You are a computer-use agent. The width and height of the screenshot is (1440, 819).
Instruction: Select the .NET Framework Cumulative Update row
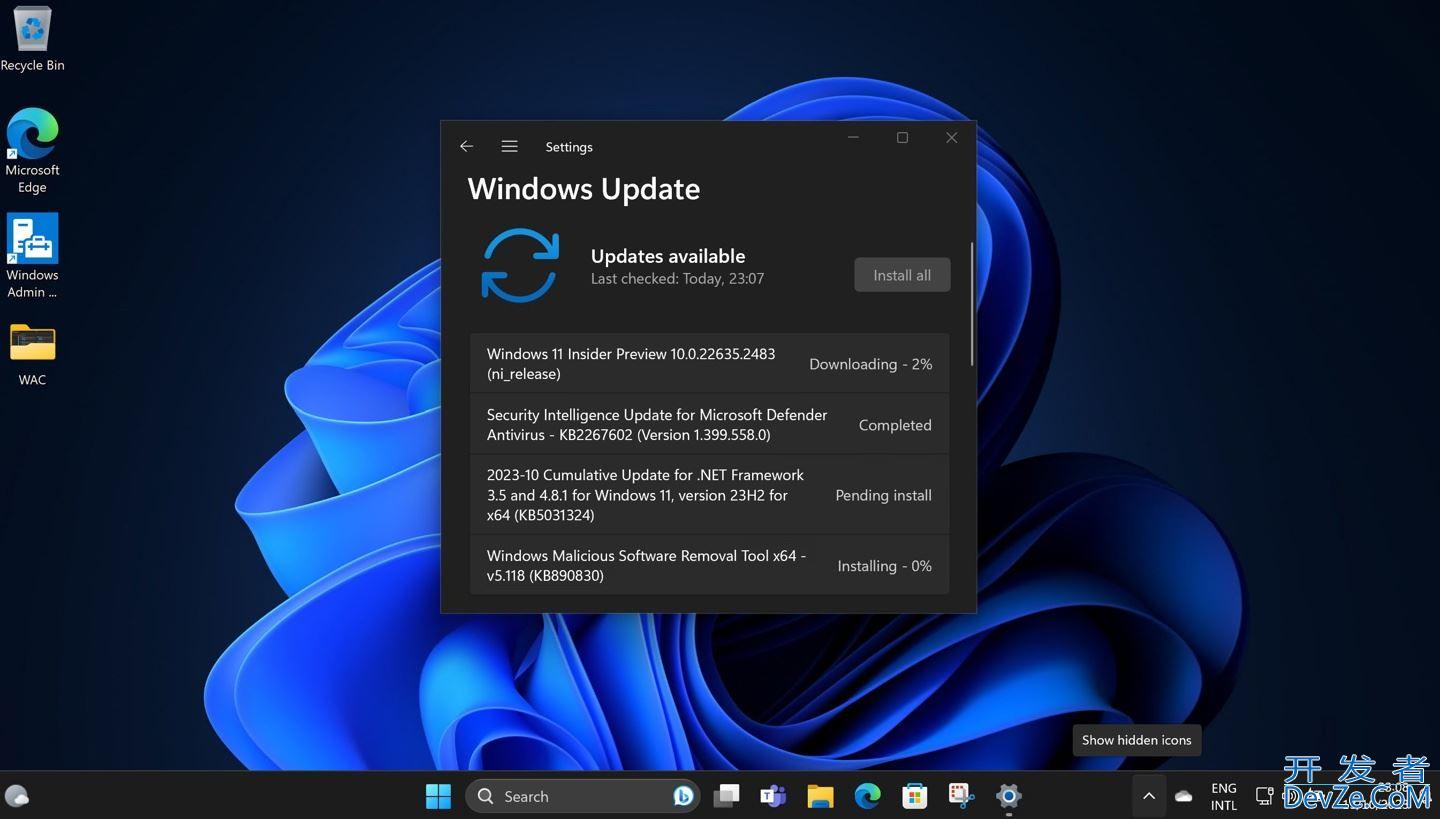pos(709,495)
